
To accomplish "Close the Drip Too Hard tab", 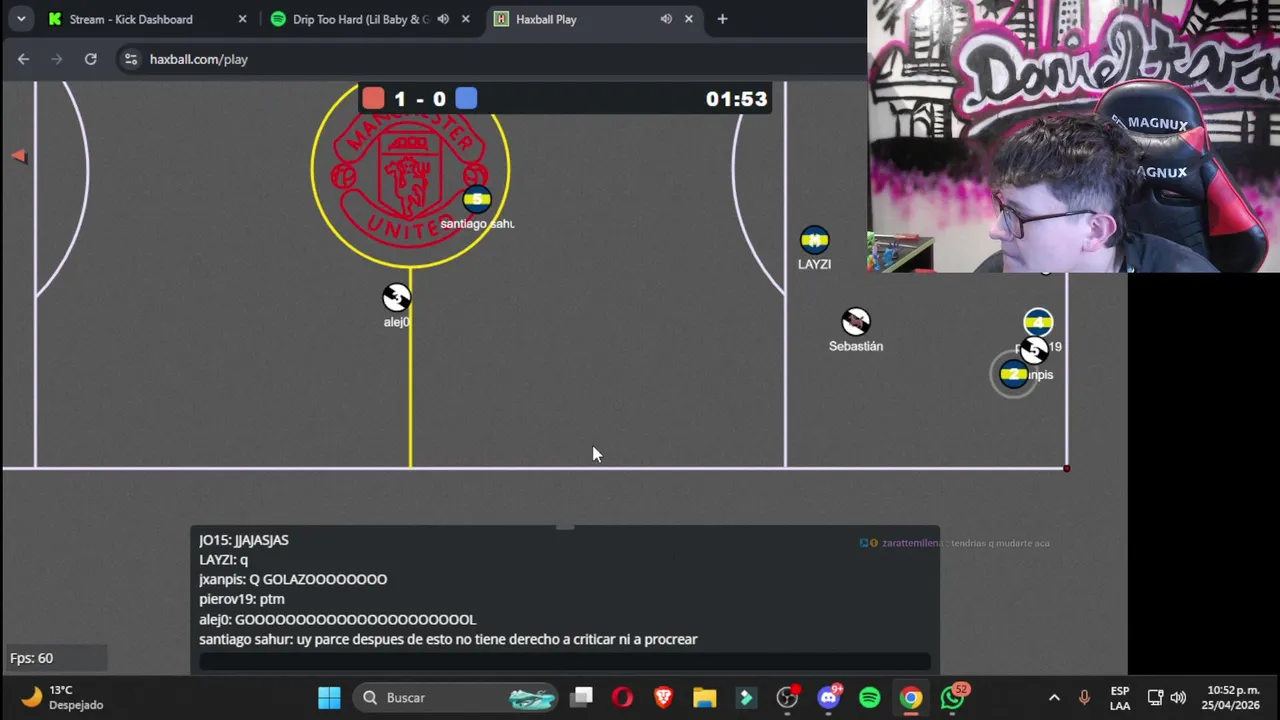I will [465, 19].
